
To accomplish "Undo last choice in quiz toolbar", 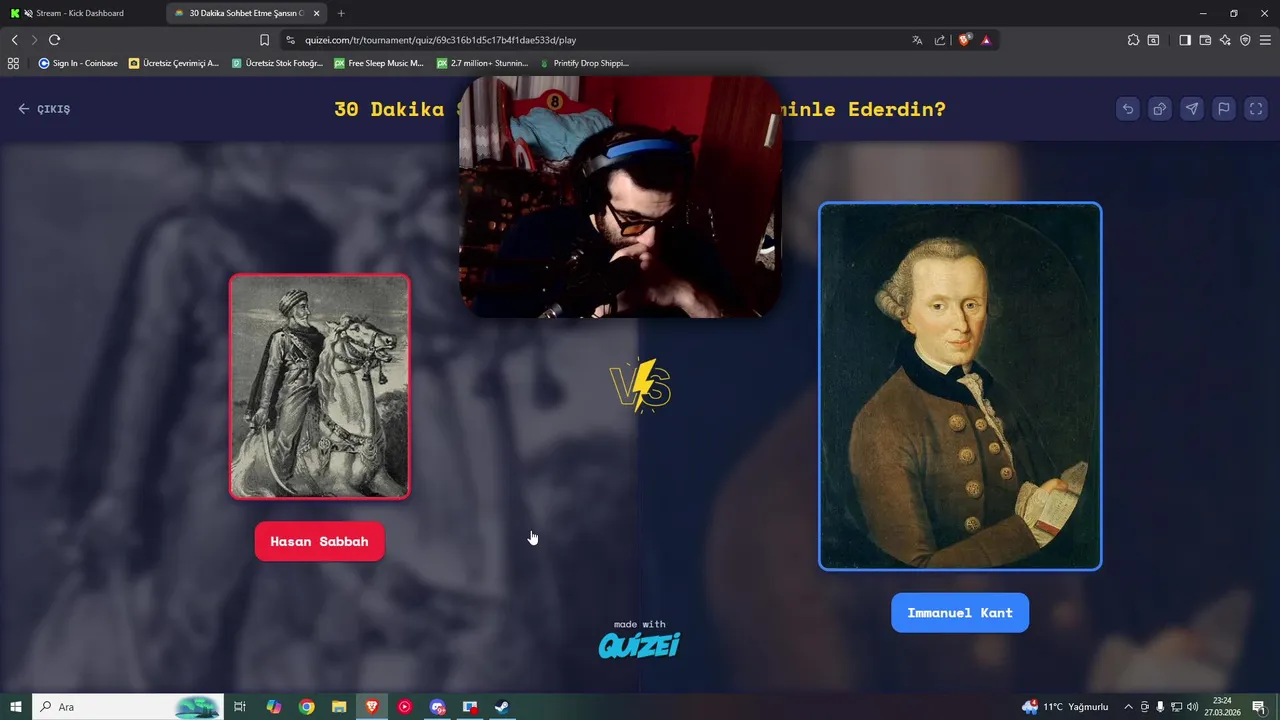I will click(1128, 109).
